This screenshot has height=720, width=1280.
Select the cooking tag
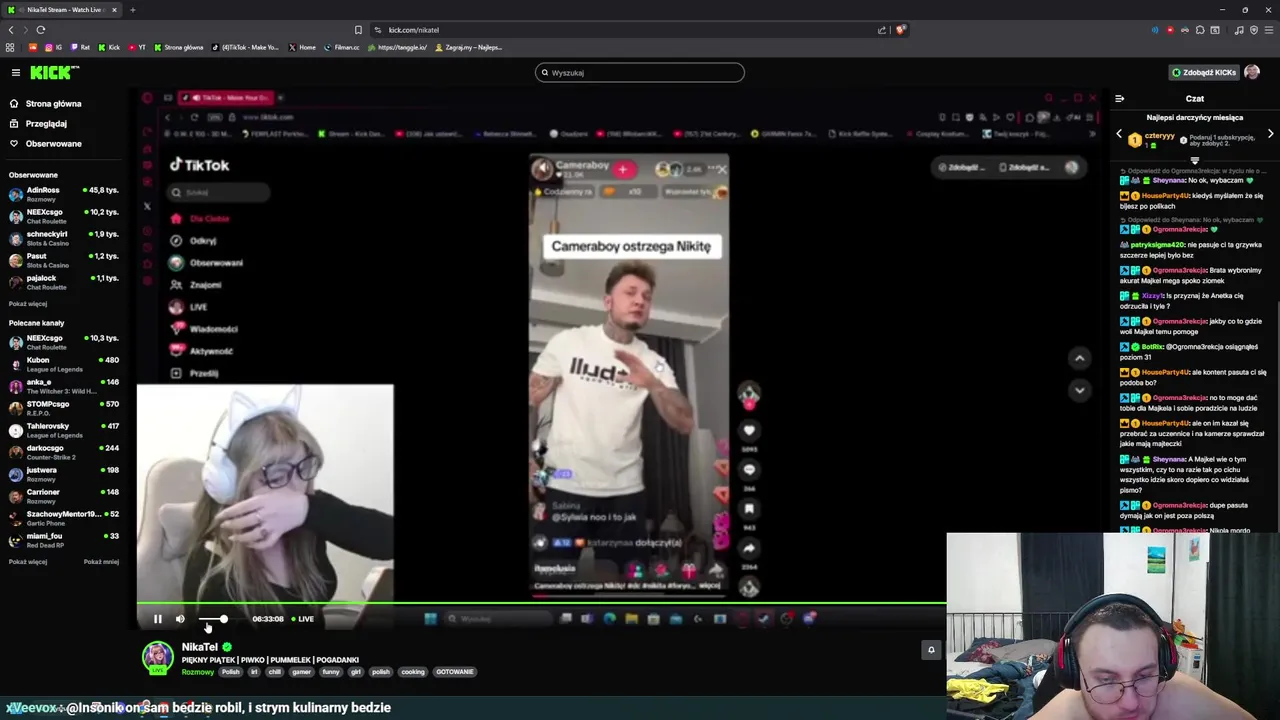(413, 672)
